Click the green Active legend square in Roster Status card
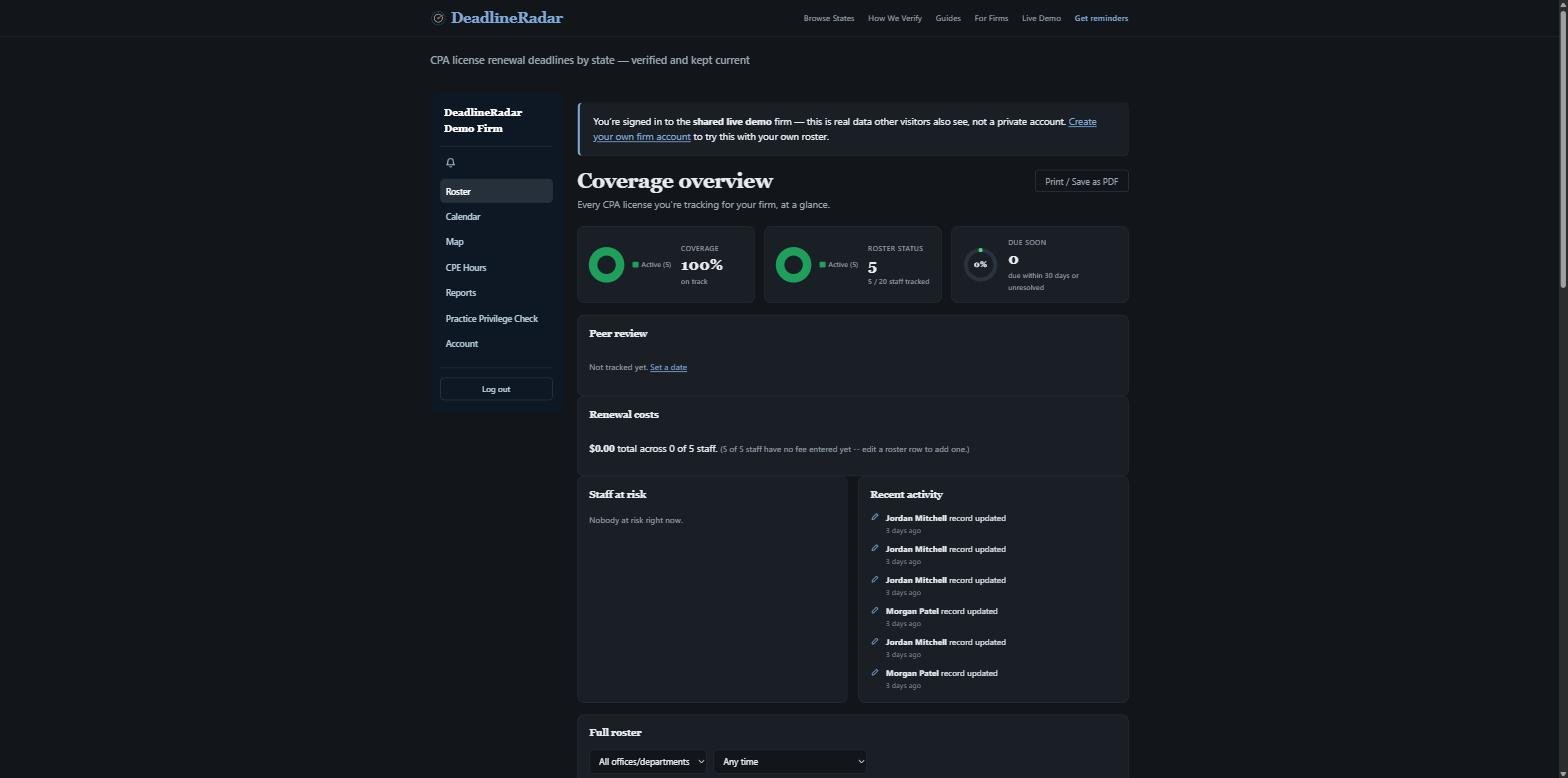 click(x=822, y=265)
